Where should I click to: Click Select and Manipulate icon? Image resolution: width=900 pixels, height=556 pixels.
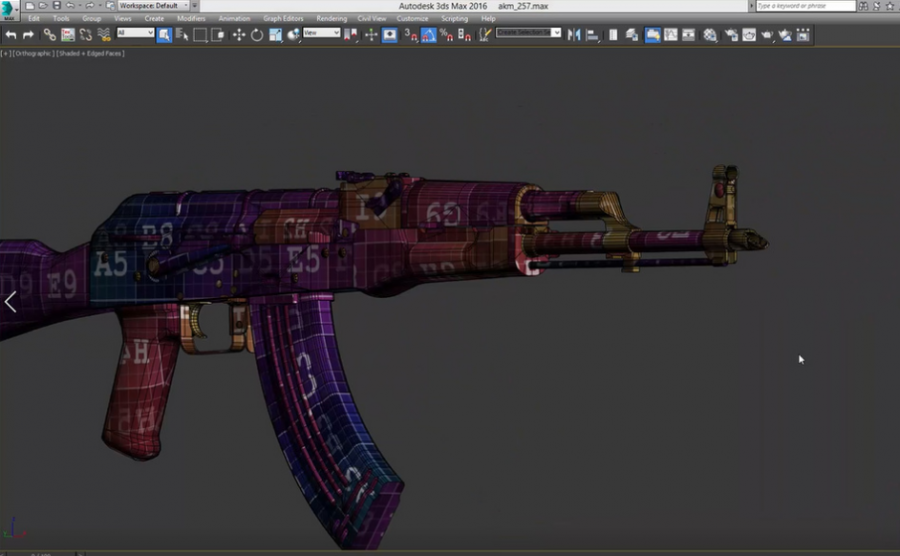(371, 35)
